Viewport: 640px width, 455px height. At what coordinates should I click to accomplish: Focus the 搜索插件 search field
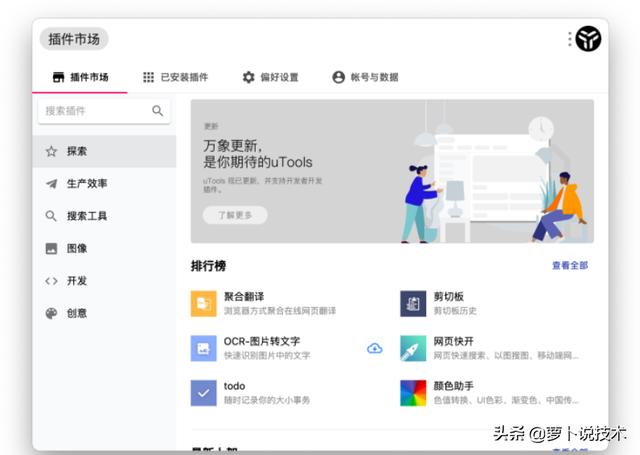(x=104, y=111)
